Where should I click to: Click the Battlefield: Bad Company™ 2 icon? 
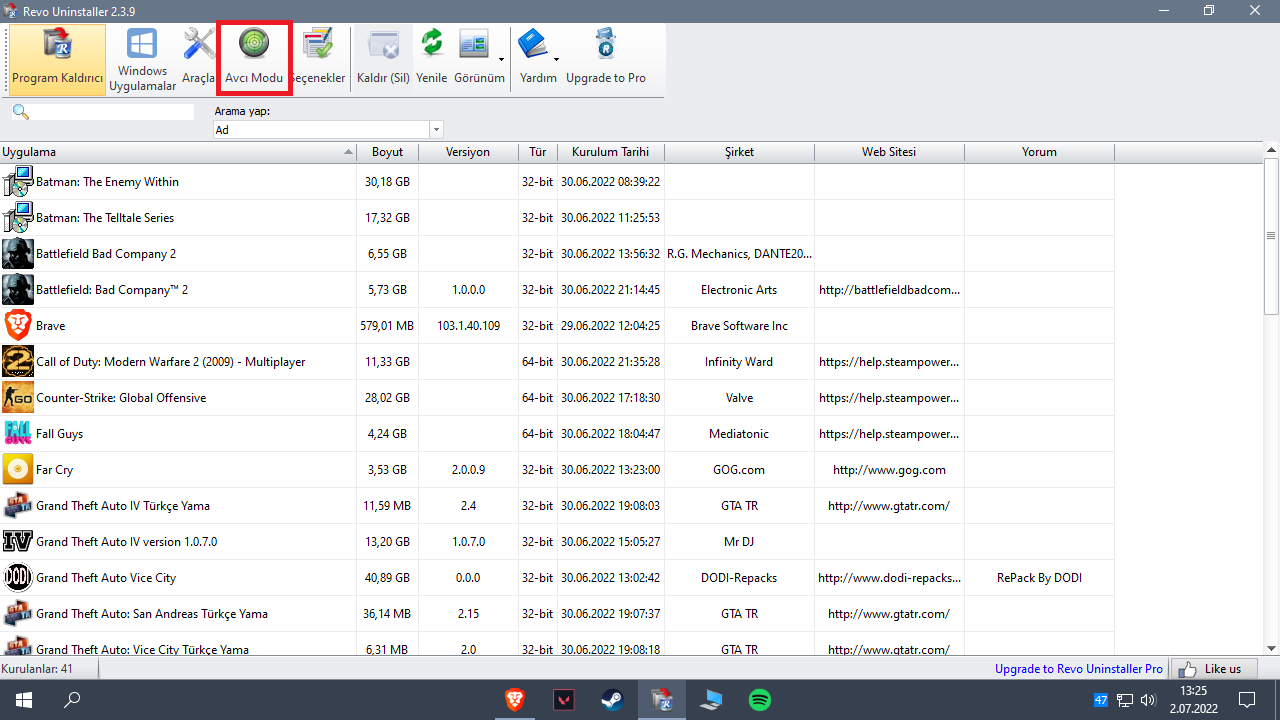[18, 290]
